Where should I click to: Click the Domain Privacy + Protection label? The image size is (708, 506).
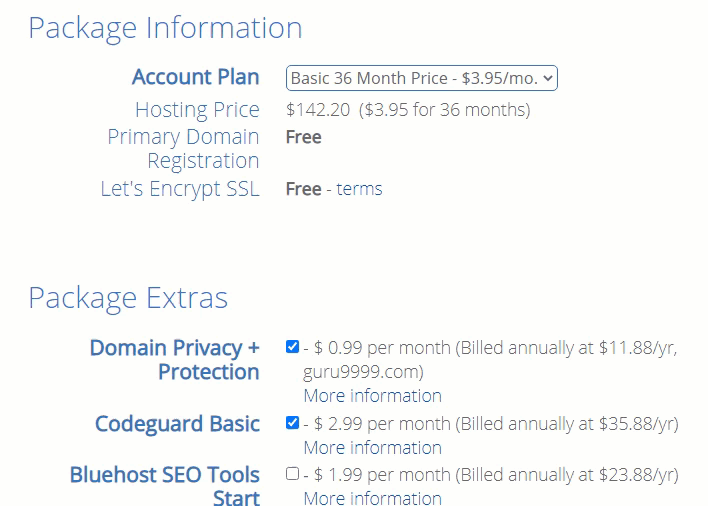tap(175, 360)
